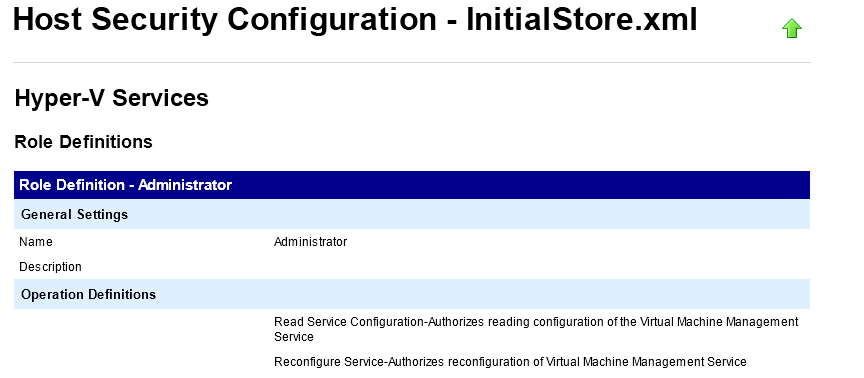Screen dimensions: 864x378
Task: Click the 'Role Definitions' subheading
Action: coord(83,142)
